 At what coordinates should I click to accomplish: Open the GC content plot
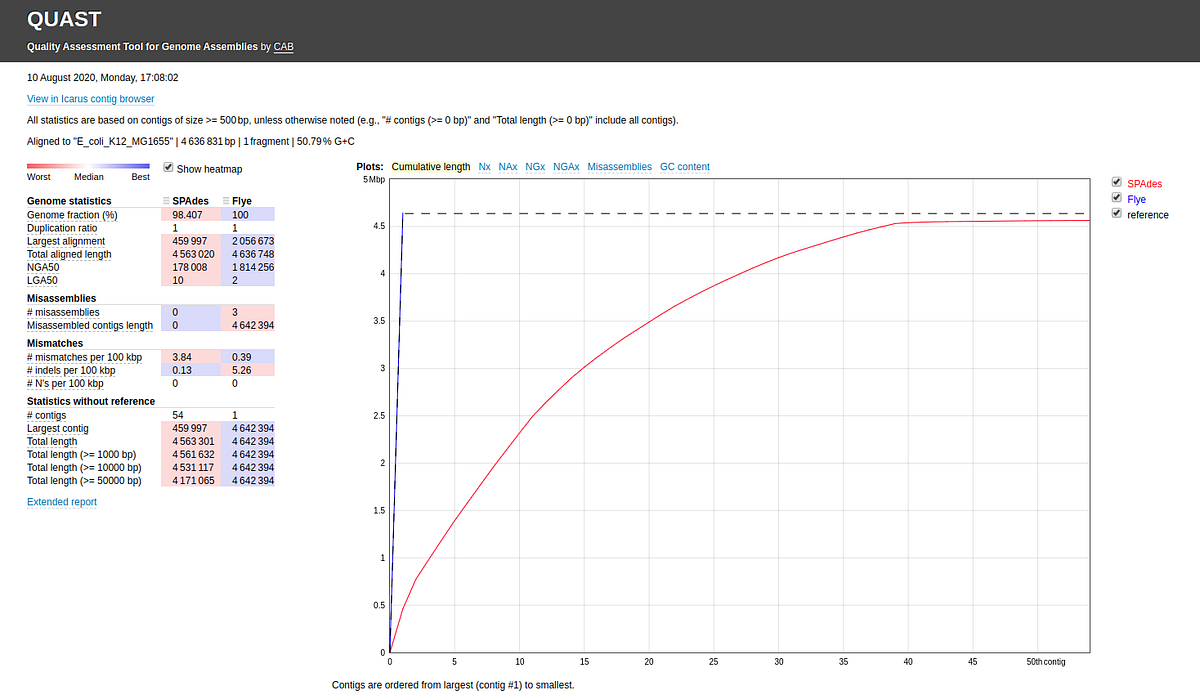pos(685,167)
